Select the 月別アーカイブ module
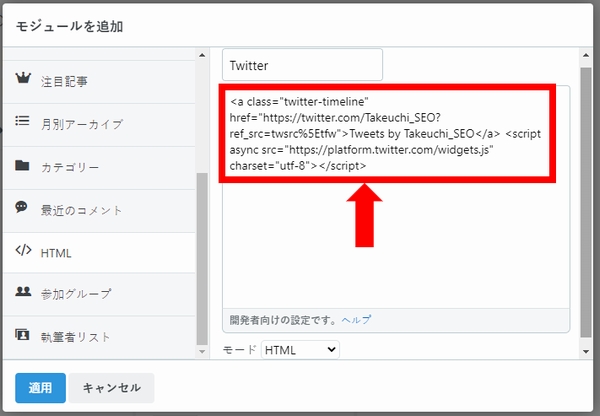 click(x=99, y=125)
